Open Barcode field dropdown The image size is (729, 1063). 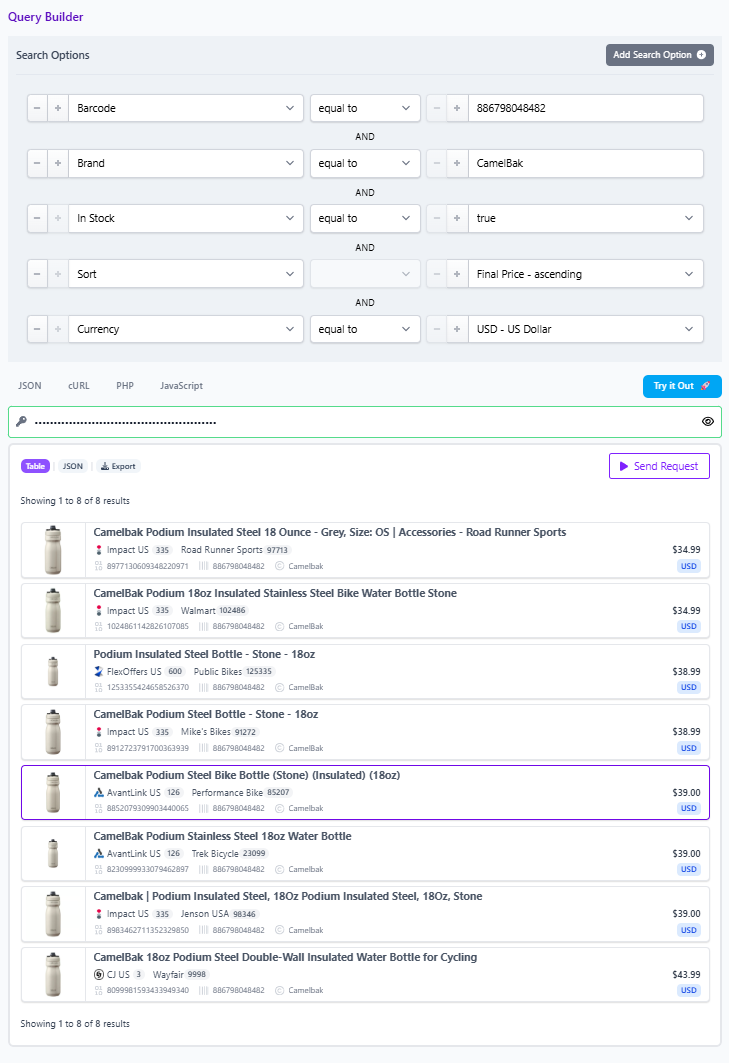[186, 108]
